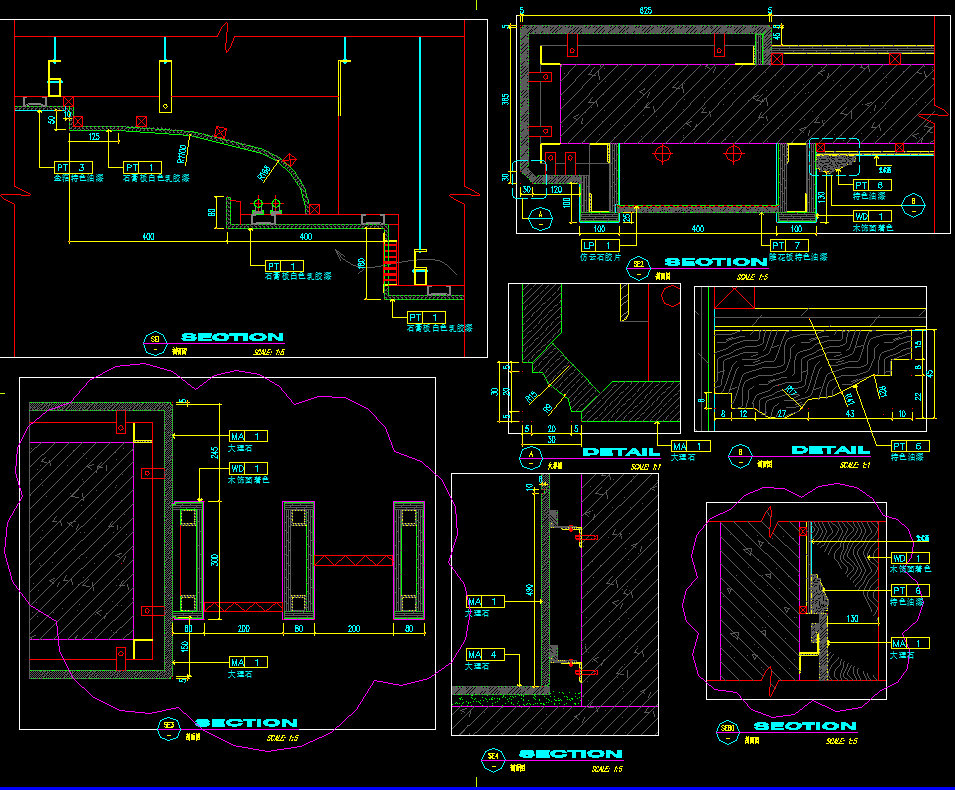Click the SE3 section marker bubble
The height and width of the screenshot is (790, 955).
[x=169, y=725]
